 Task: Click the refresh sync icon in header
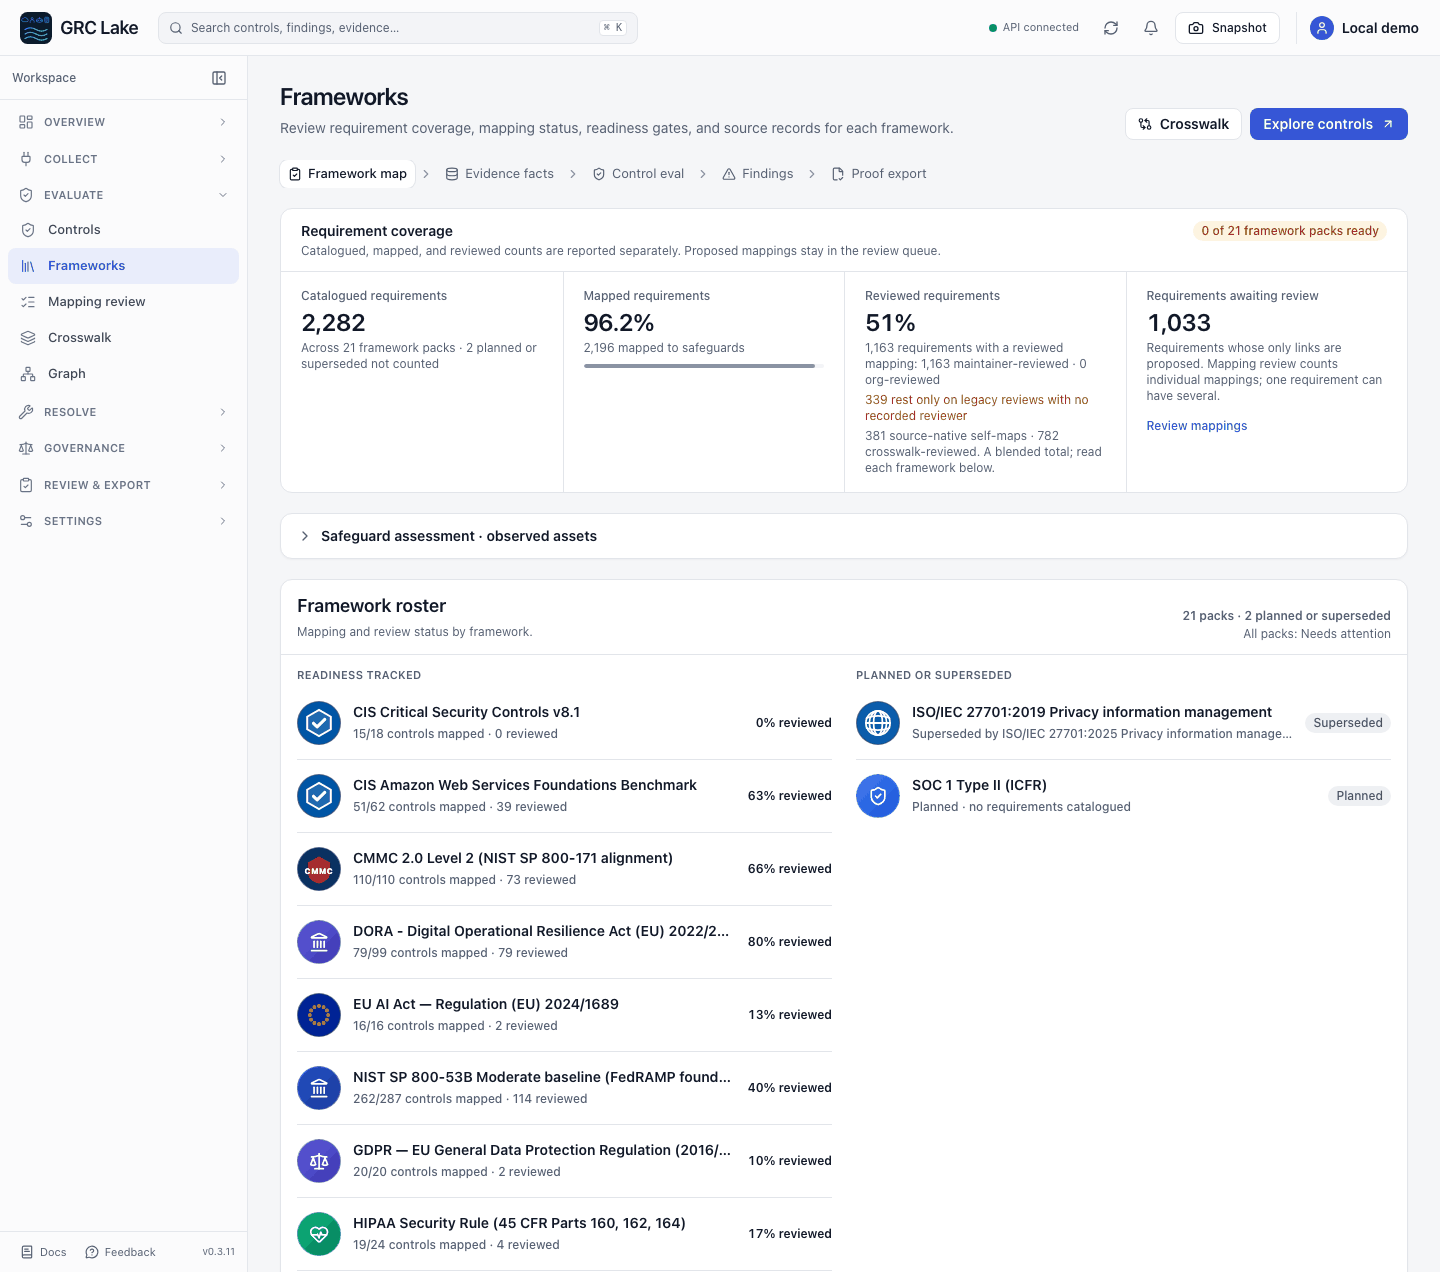point(1111,28)
